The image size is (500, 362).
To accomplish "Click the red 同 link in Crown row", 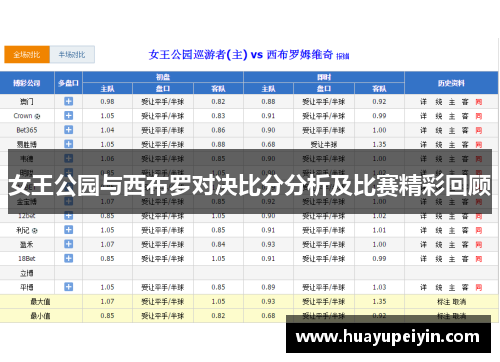I will tap(479, 116).
